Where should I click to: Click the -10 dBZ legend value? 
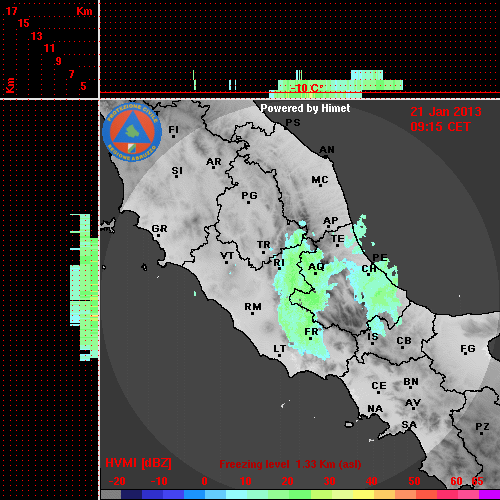pos(159,481)
